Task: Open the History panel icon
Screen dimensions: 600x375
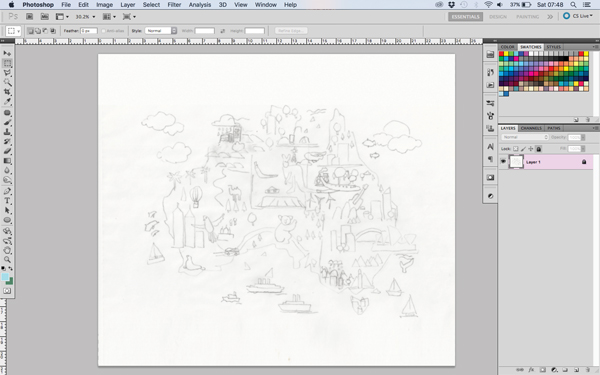Action: (491, 72)
